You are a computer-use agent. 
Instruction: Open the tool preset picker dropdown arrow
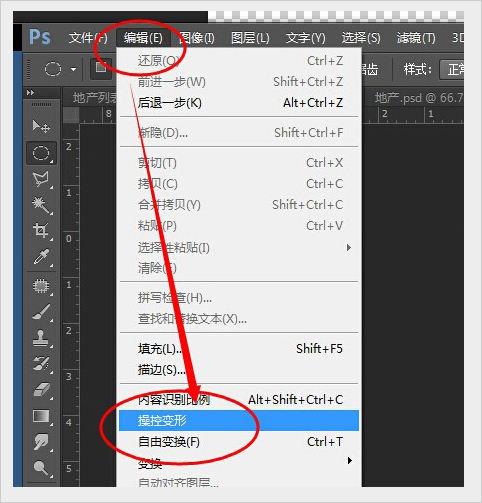pos(73,69)
